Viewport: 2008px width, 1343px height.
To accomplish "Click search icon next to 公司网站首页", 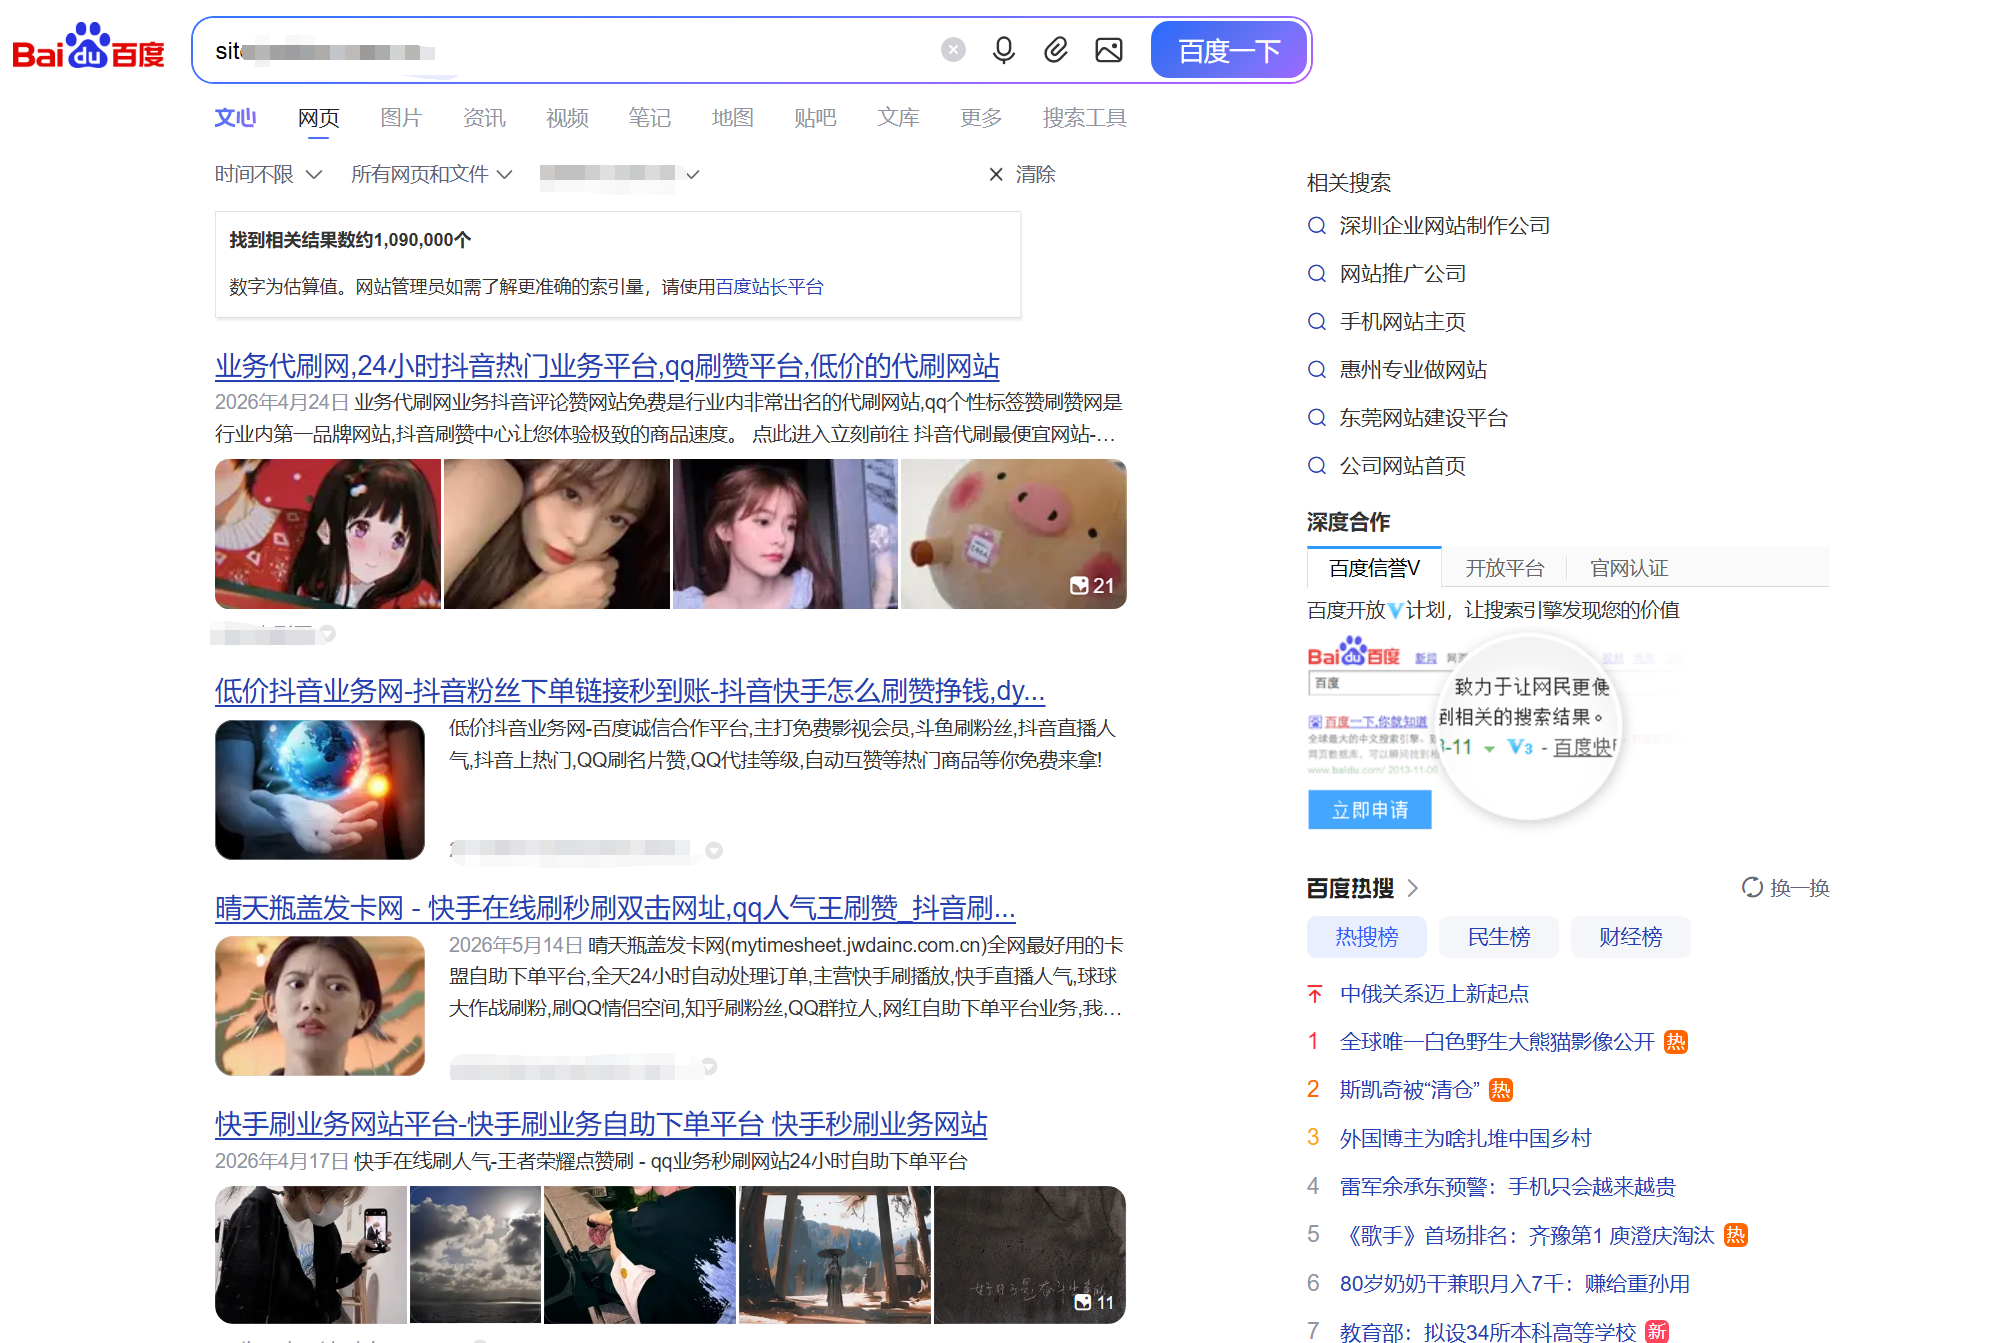I will (x=1317, y=466).
